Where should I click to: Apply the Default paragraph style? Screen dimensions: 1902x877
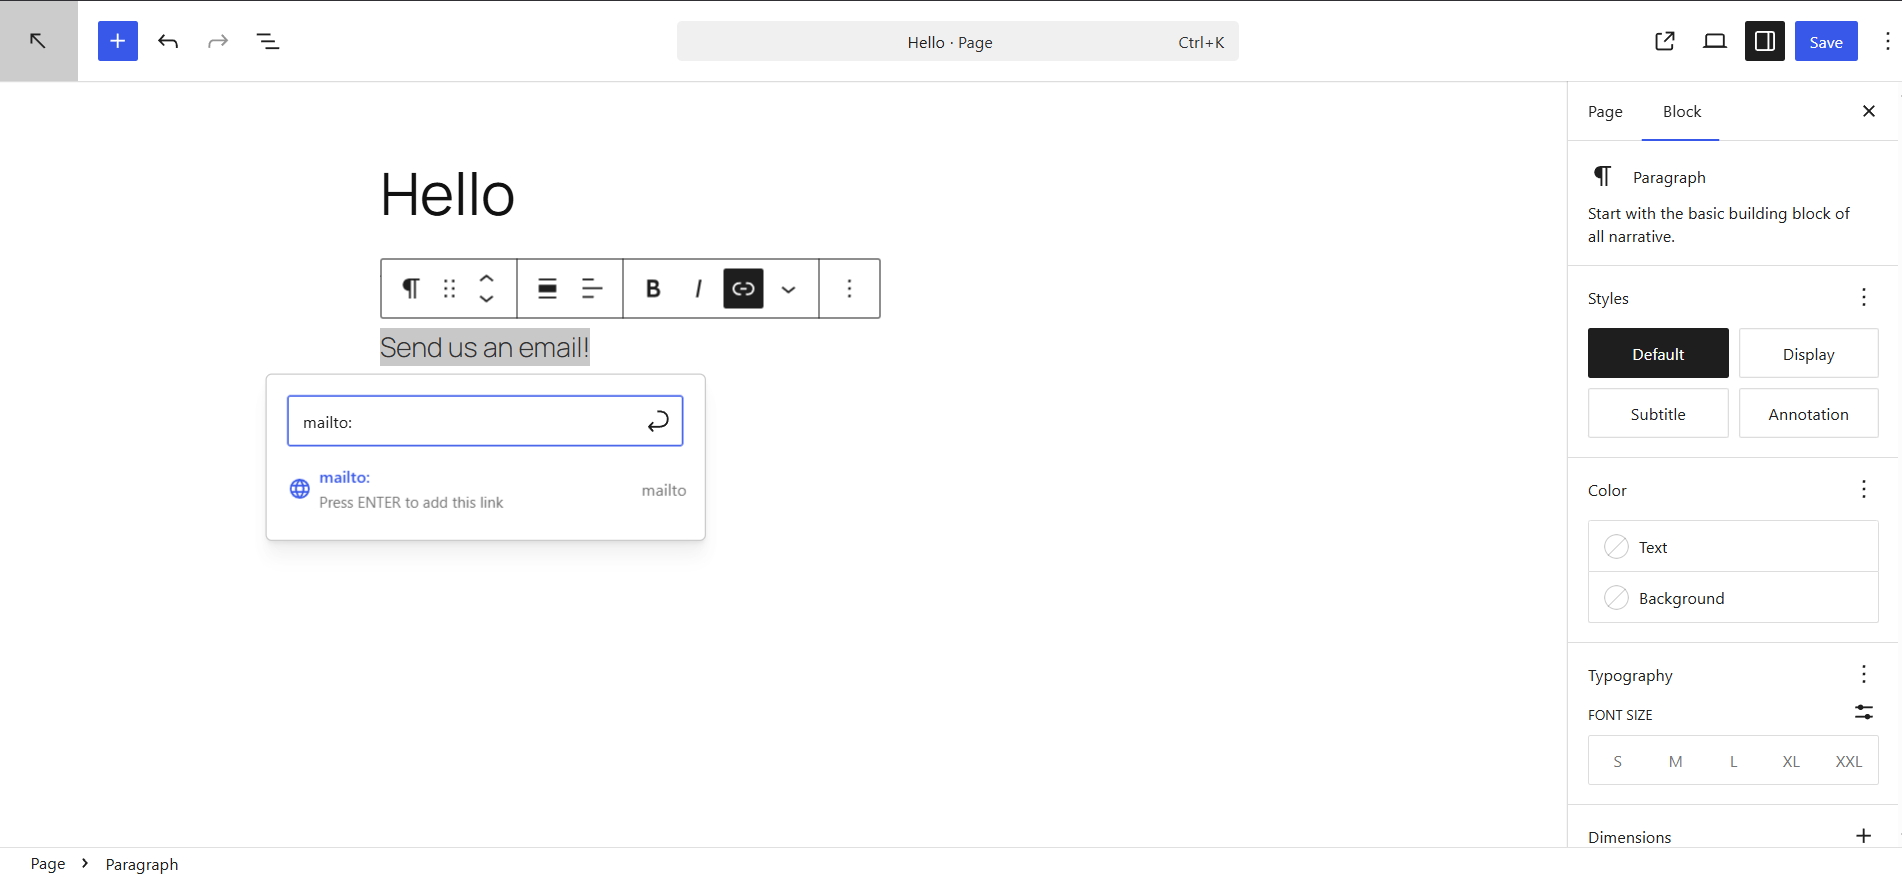1658,353
